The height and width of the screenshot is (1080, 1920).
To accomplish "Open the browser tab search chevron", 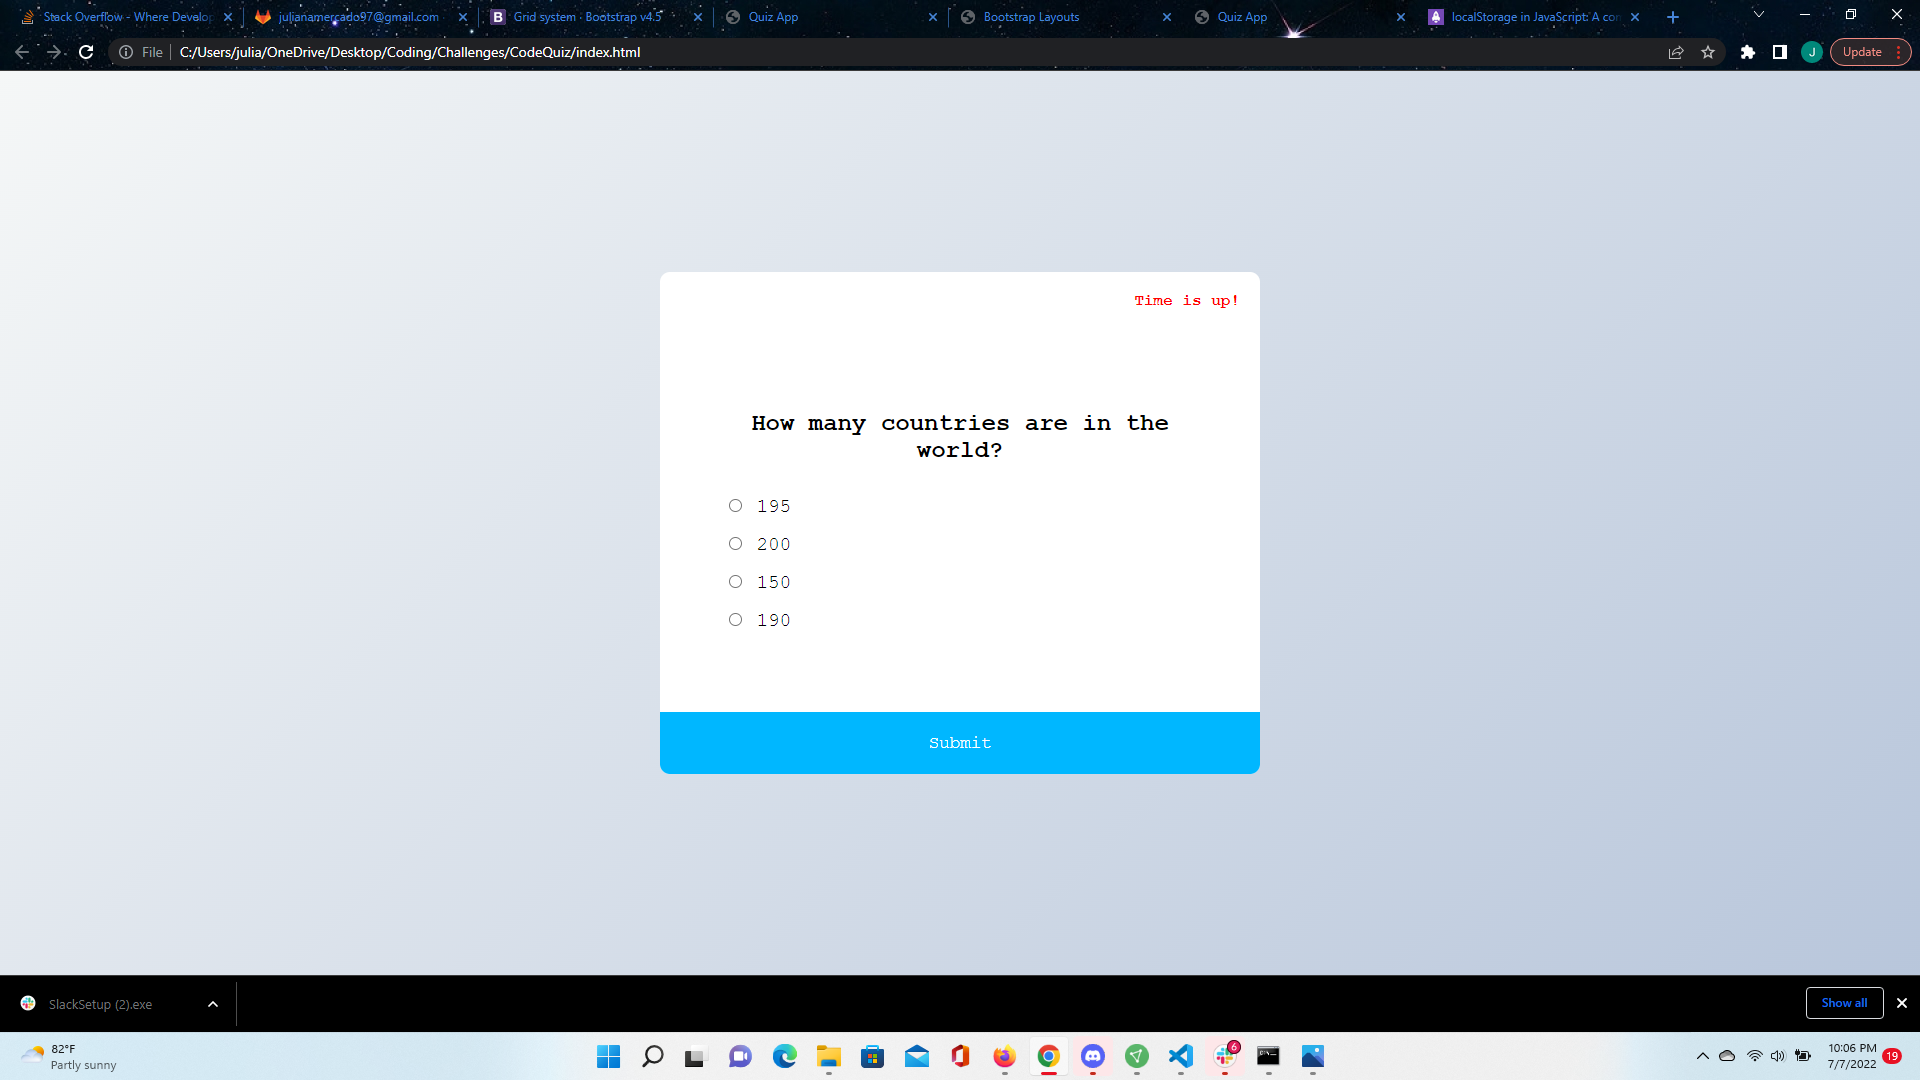I will (1758, 16).
